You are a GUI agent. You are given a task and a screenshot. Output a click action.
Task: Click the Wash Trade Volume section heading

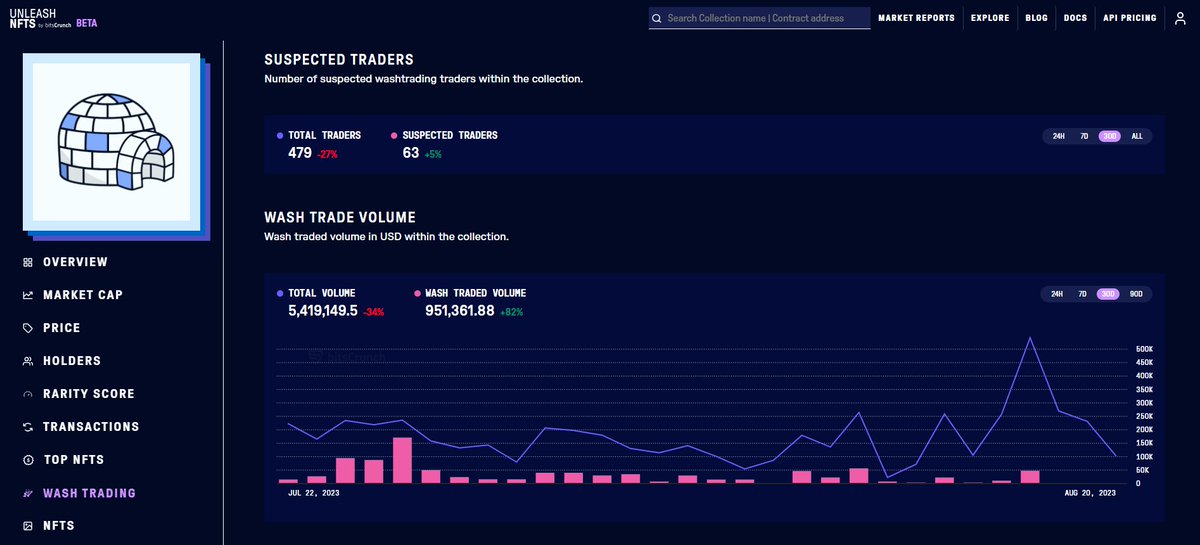coord(340,217)
